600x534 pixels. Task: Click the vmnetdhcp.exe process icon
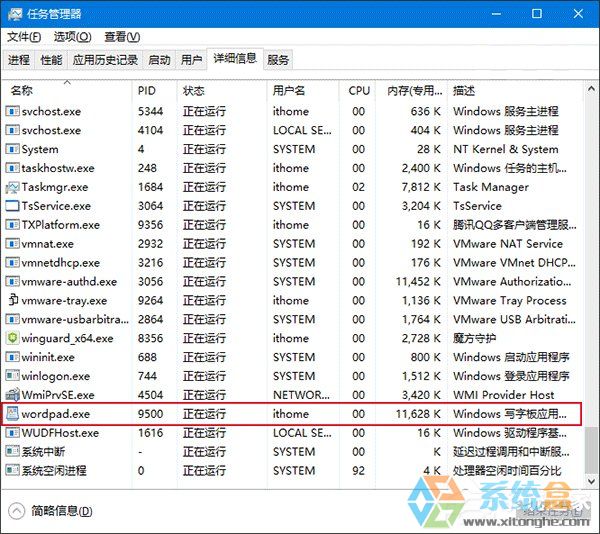[x=12, y=263]
